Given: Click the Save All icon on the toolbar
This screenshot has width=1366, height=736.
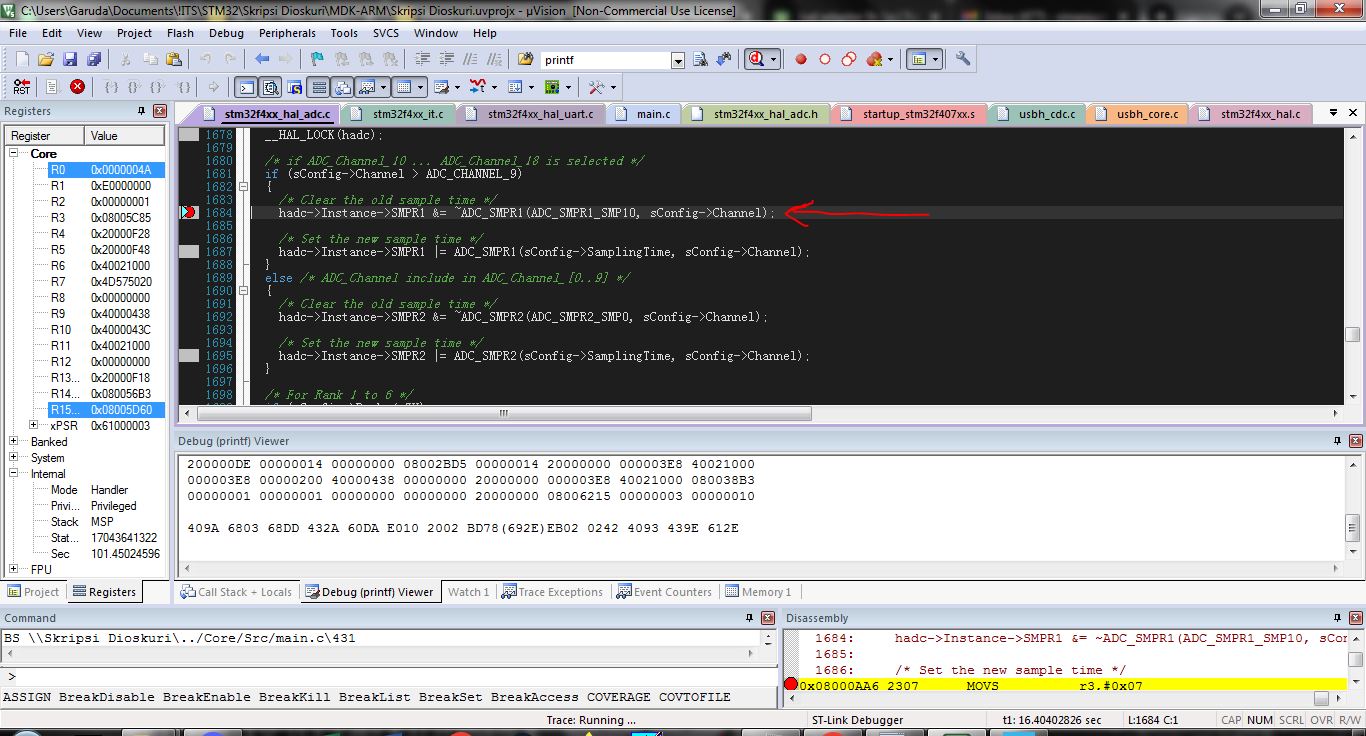Looking at the screenshot, I should click(94, 58).
